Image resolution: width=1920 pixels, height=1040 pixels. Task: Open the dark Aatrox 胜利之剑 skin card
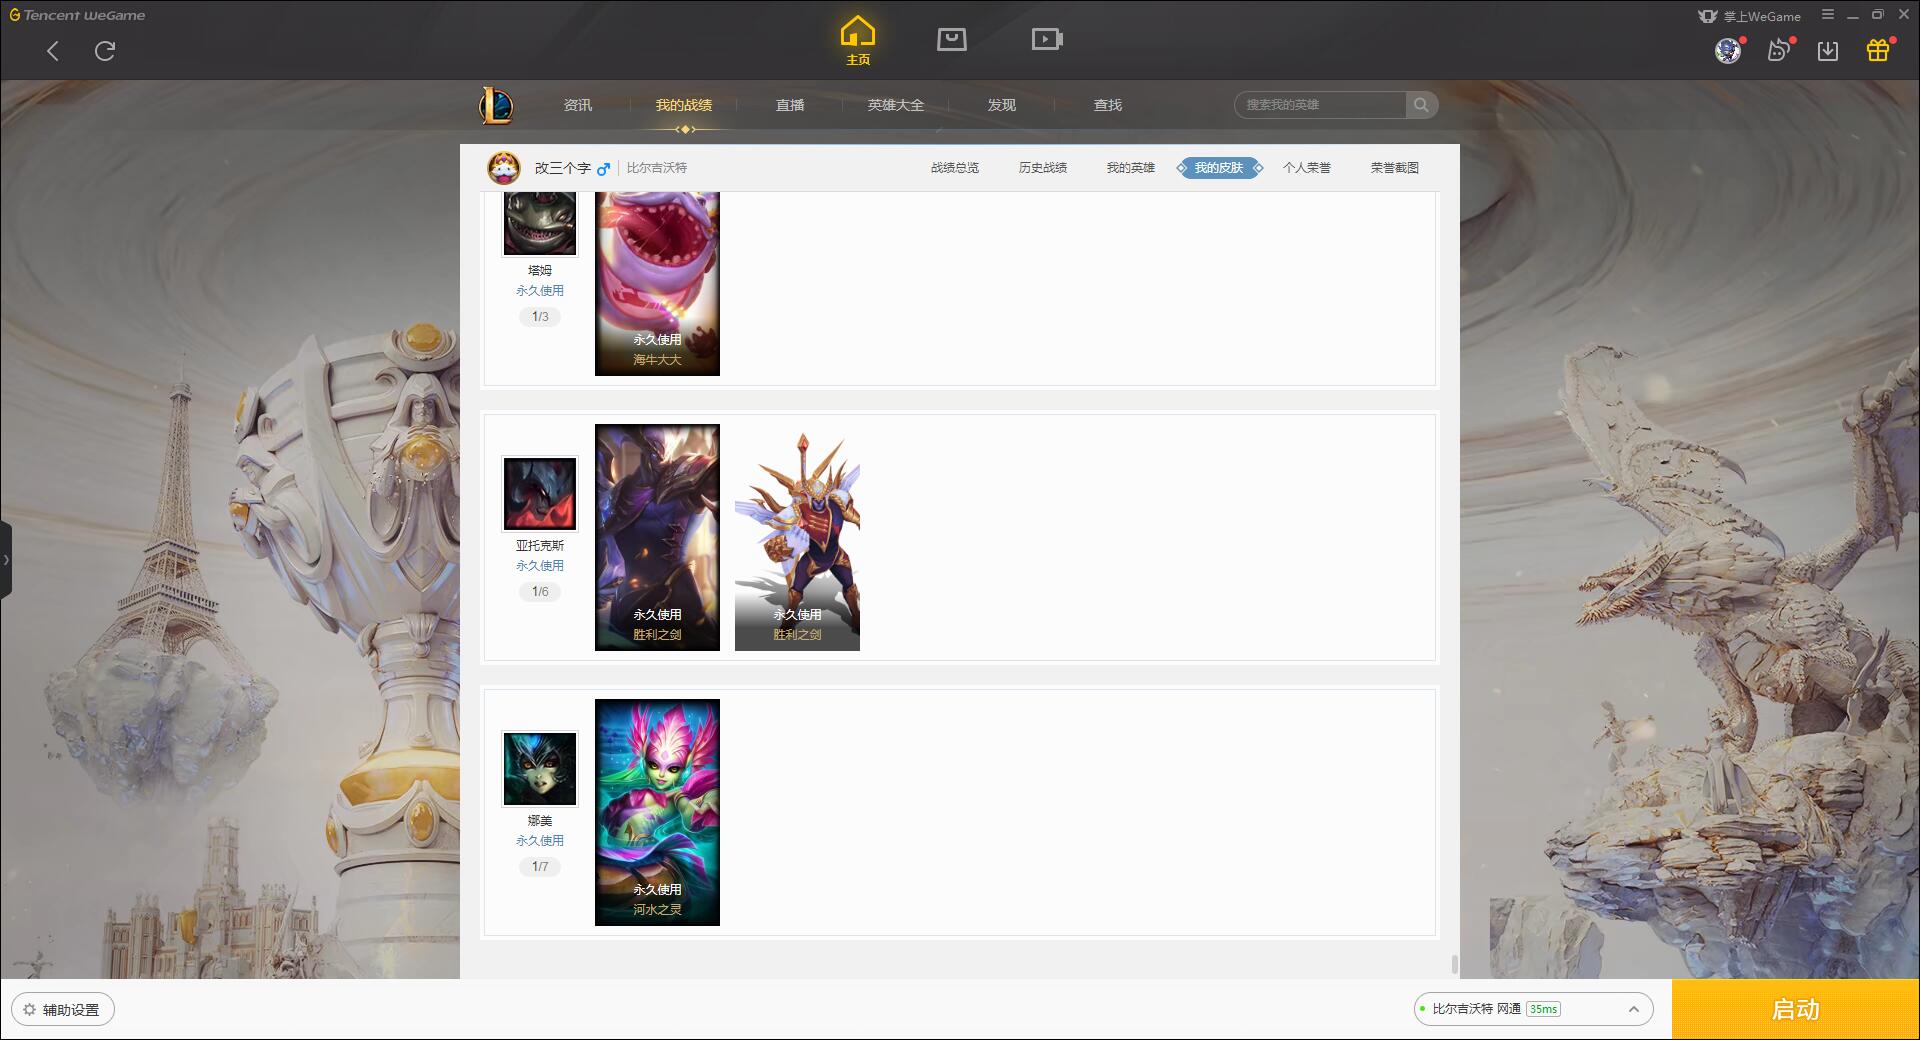tap(657, 537)
